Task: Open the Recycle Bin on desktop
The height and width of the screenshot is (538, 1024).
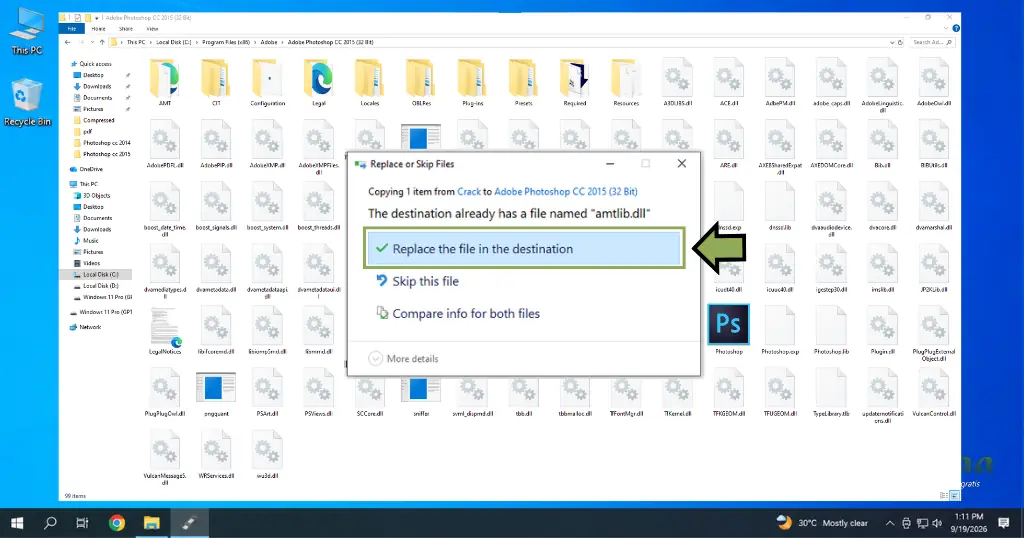Action: coord(27,103)
